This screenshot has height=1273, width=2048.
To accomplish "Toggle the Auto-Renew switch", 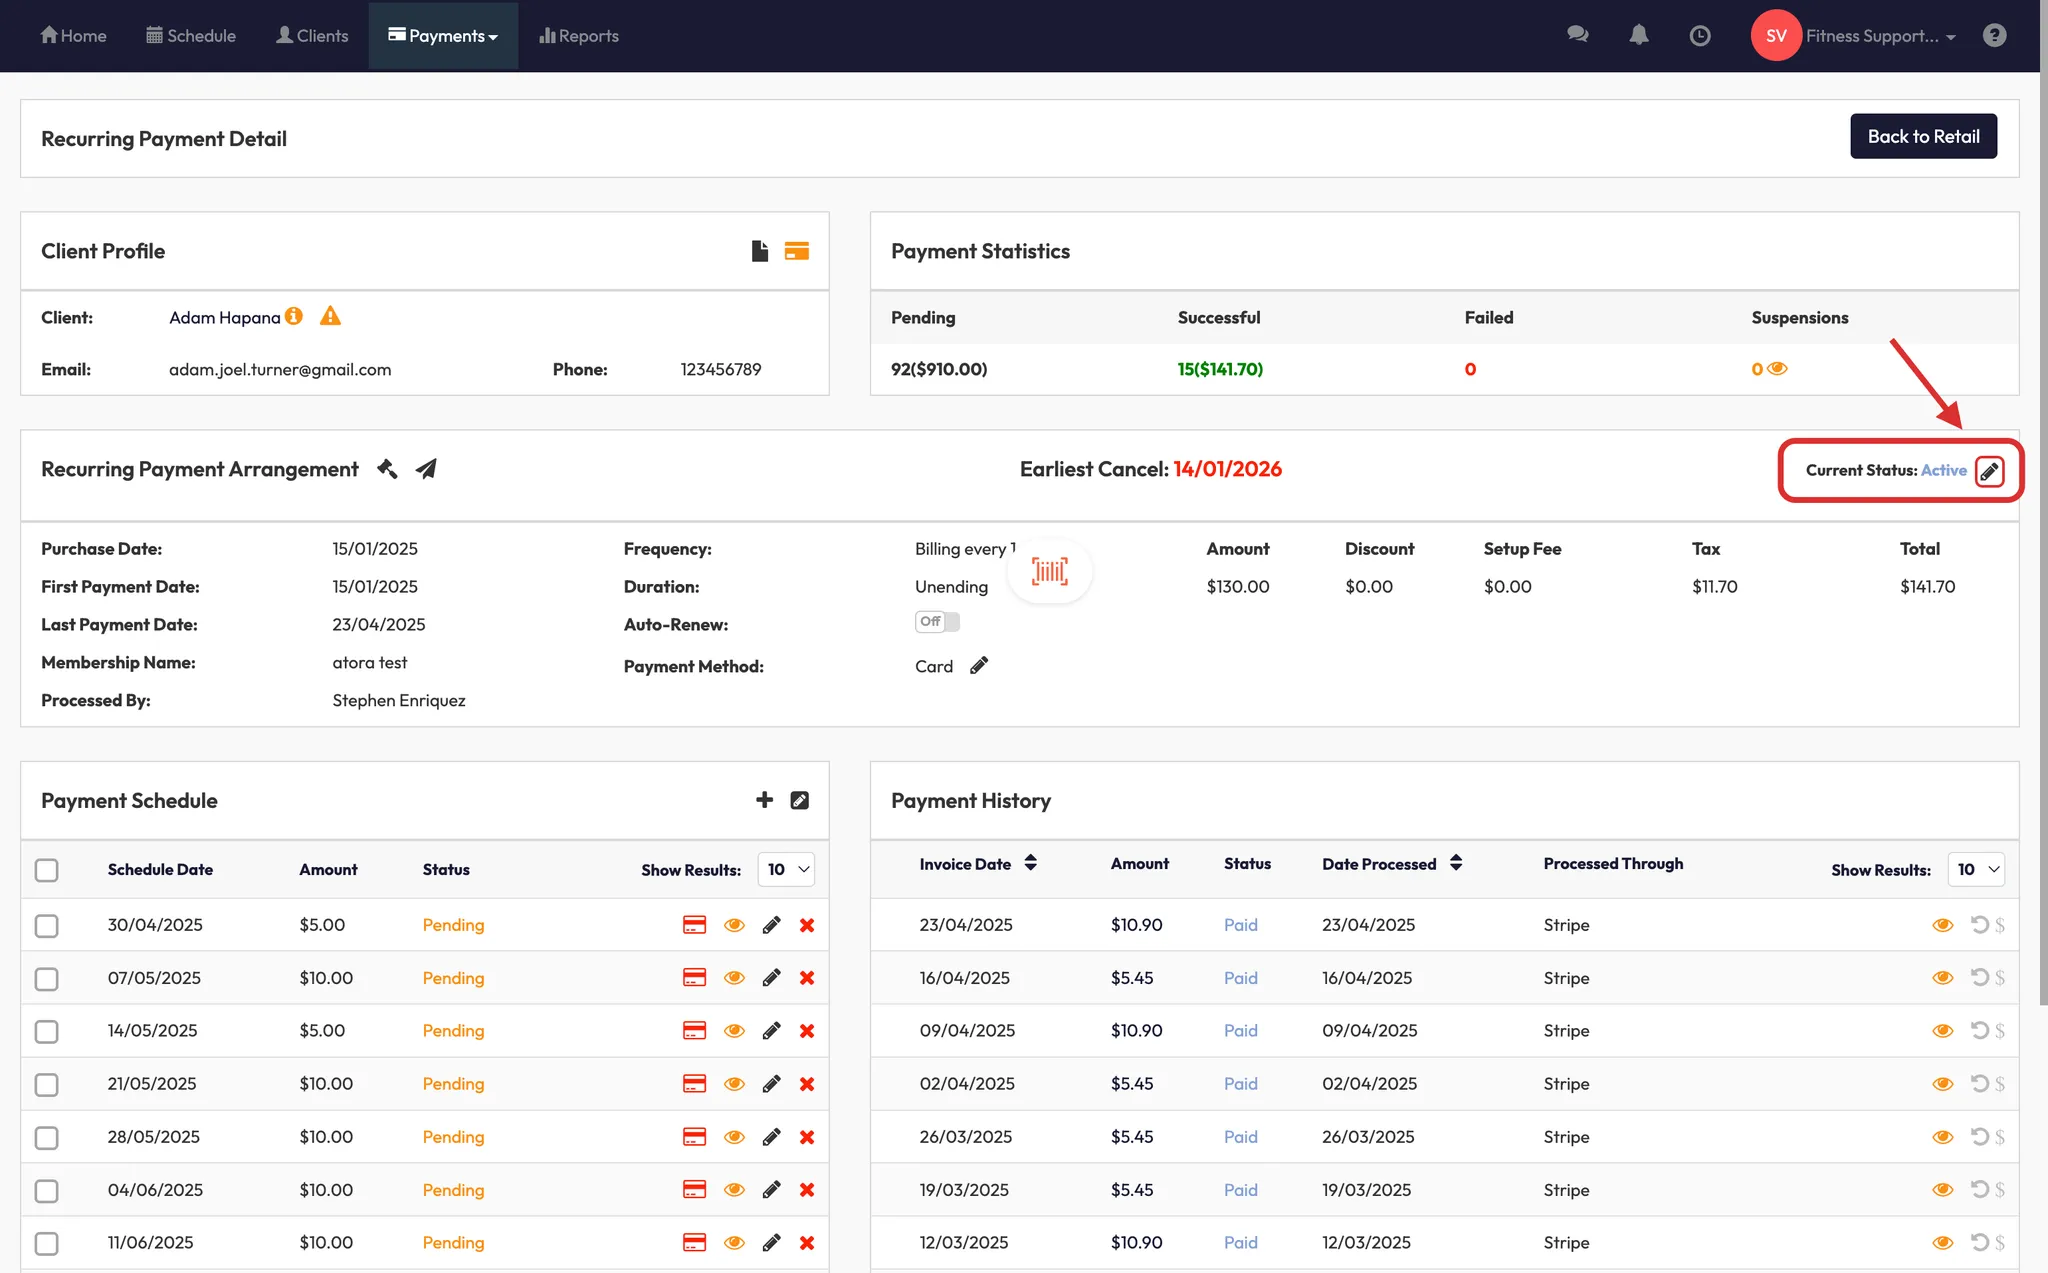I will [937, 622].
